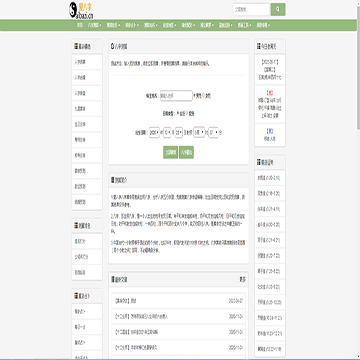Click the name input field in the form
The image size is (360, 360).
pyautogui.click(x=176, y=96)
